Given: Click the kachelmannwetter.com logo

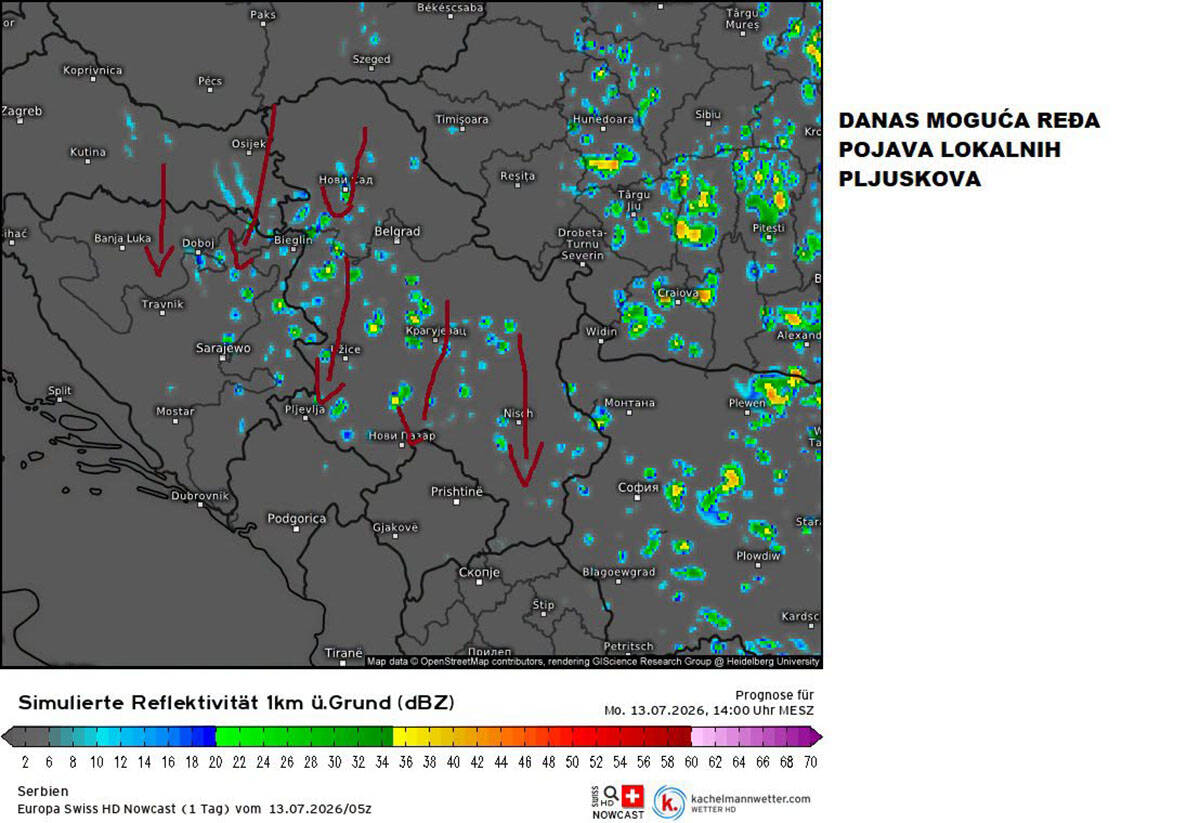Looking at the screenshot, I should [732, 802].
